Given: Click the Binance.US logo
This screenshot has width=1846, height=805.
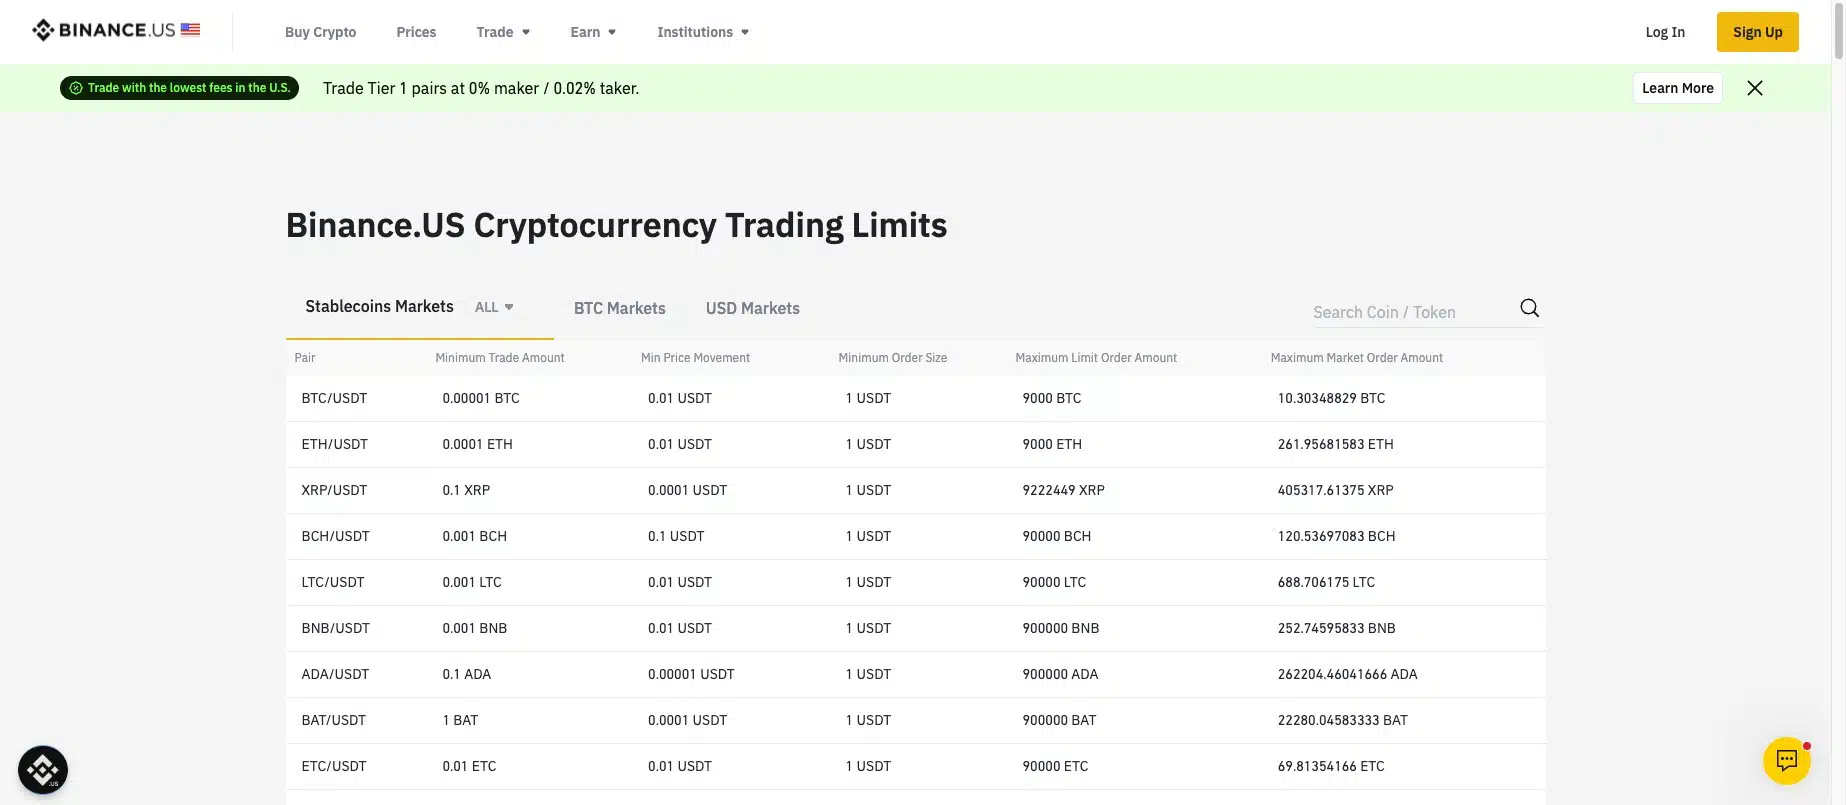Looking at the screenshot, I should [x=116, y=30].
